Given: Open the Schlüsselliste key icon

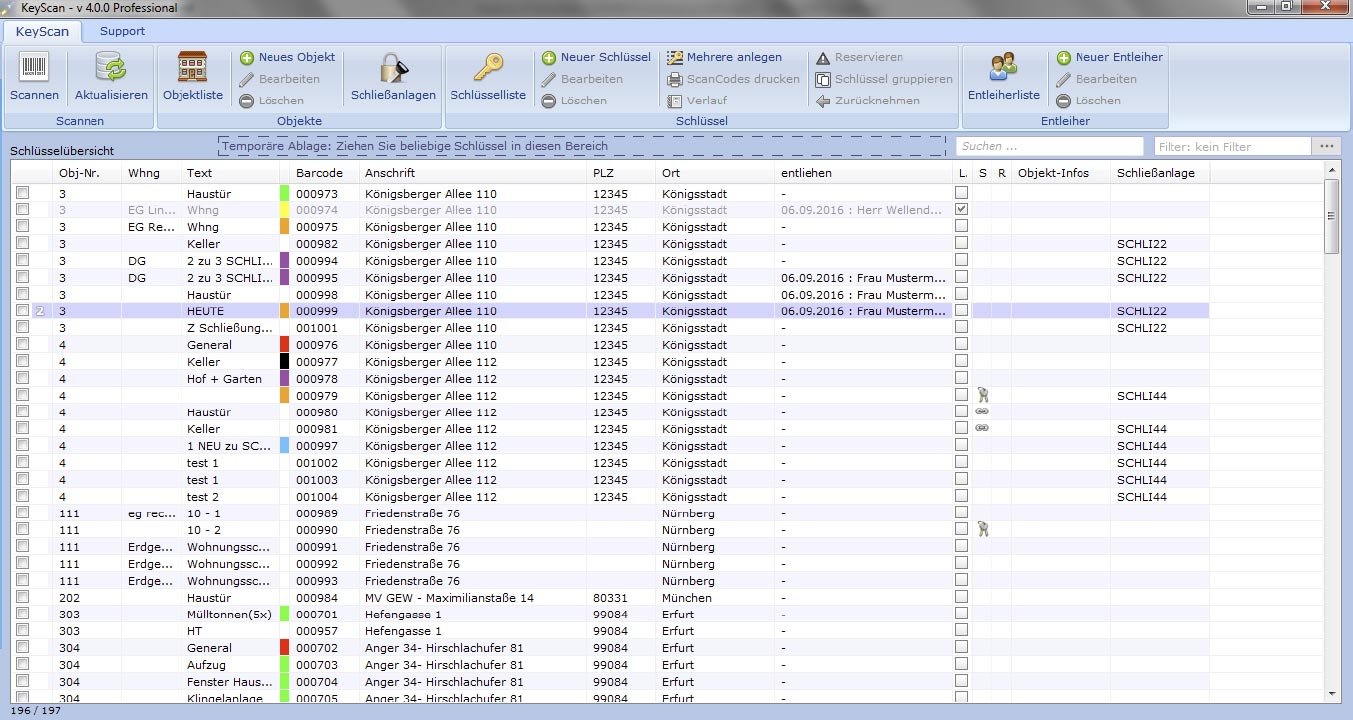Looking at the screenshot, I should (488, 69).
